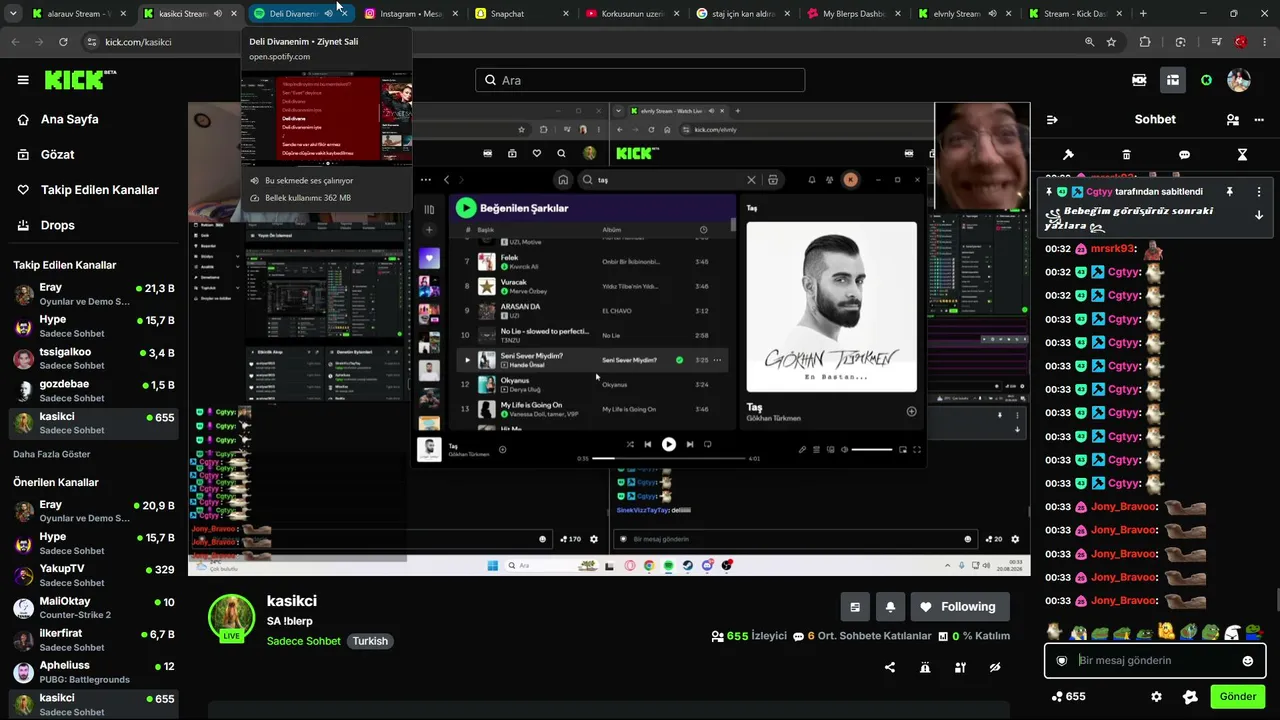
Task: Switch to the Snapchat tab
Action: point(521,14)
